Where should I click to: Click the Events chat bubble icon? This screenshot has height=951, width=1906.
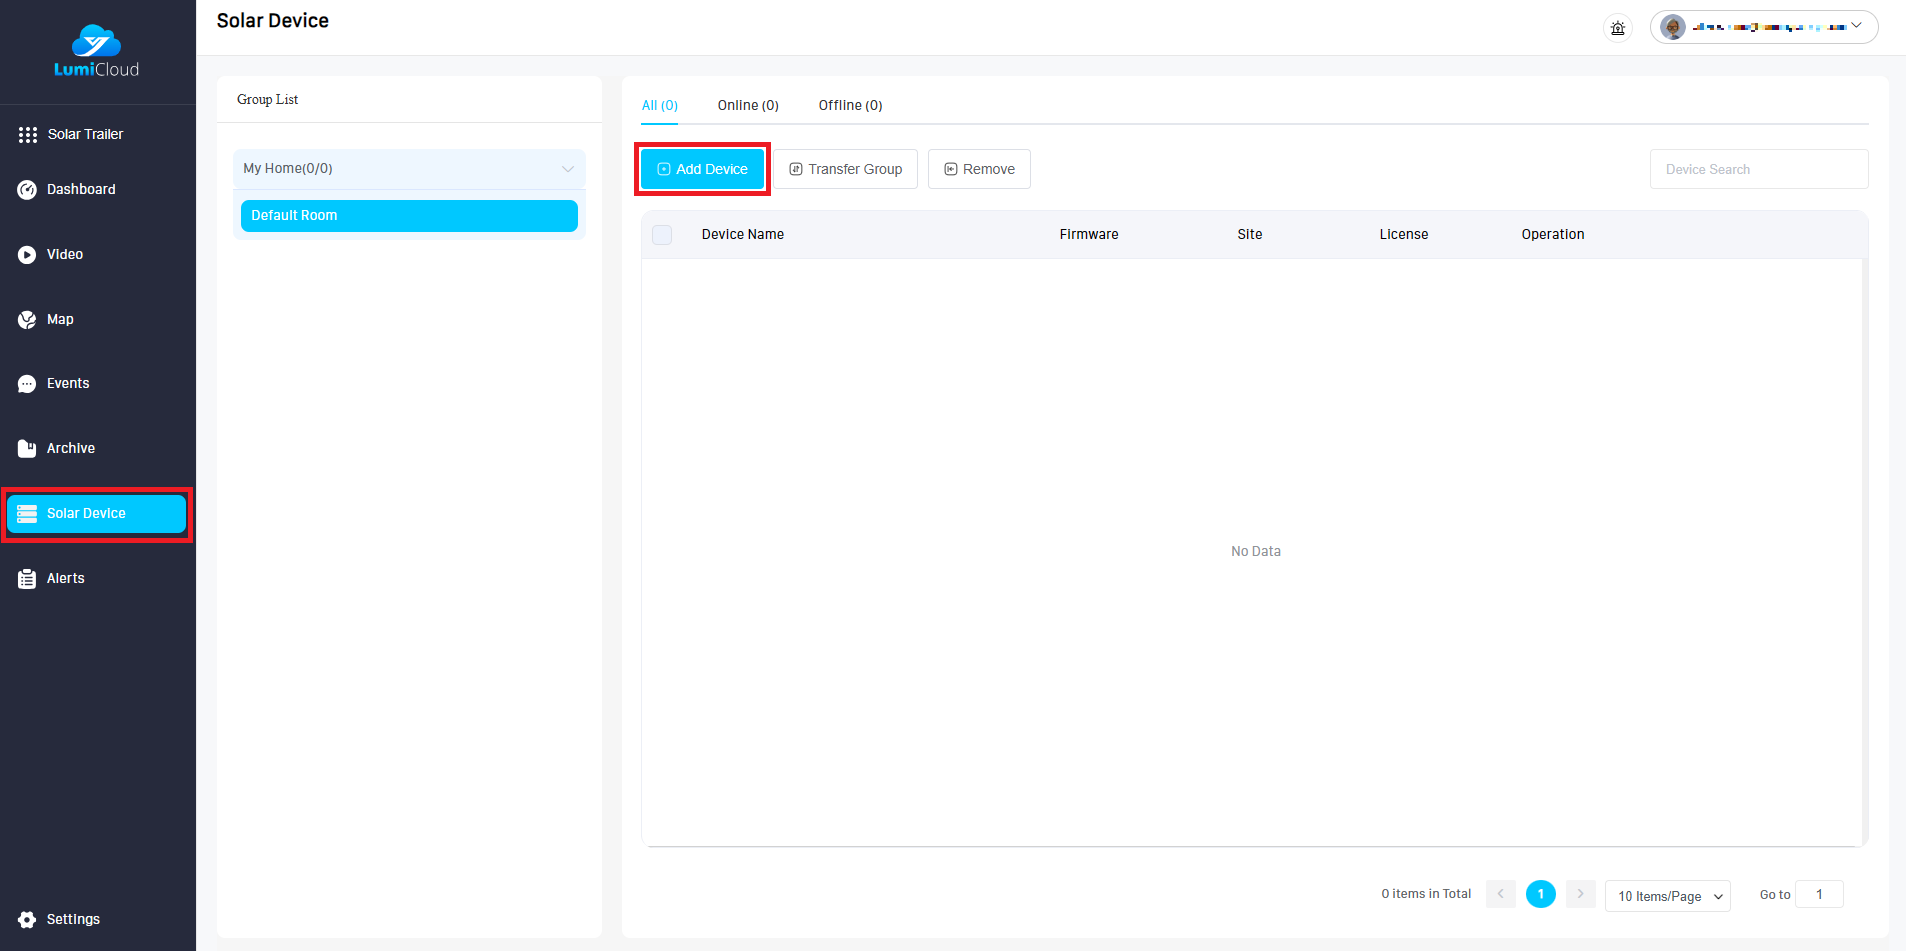tap(27, 384)
